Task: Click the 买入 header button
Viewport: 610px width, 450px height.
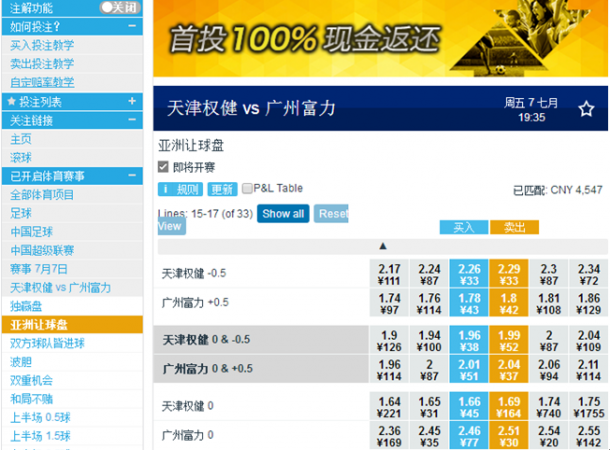Action: [x=464, y=227]
